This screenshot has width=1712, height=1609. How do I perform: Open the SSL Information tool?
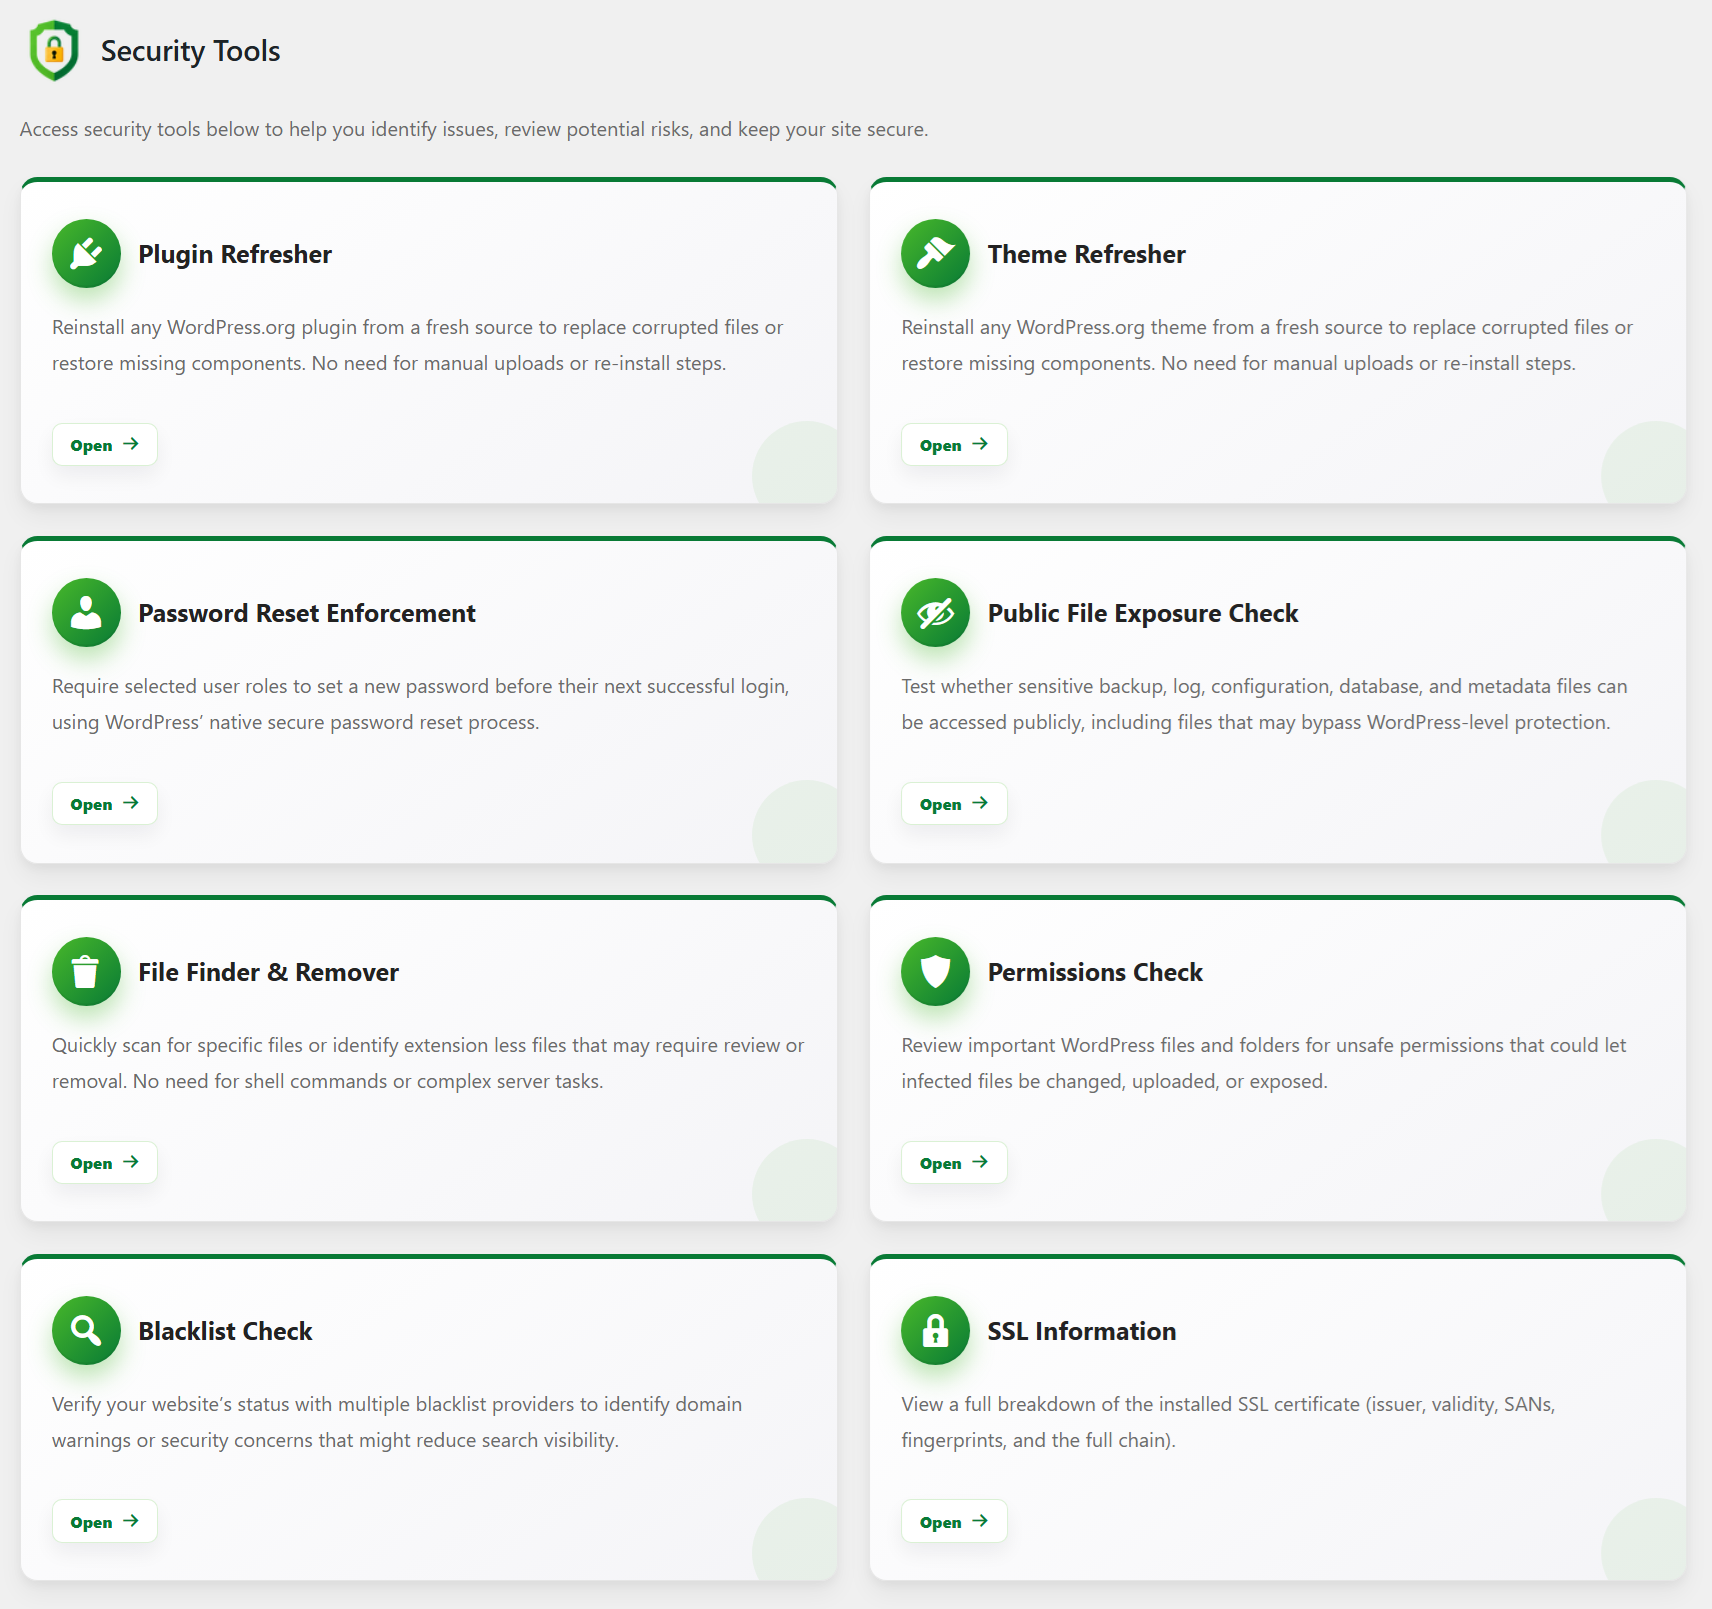(x=954, y=1522)
